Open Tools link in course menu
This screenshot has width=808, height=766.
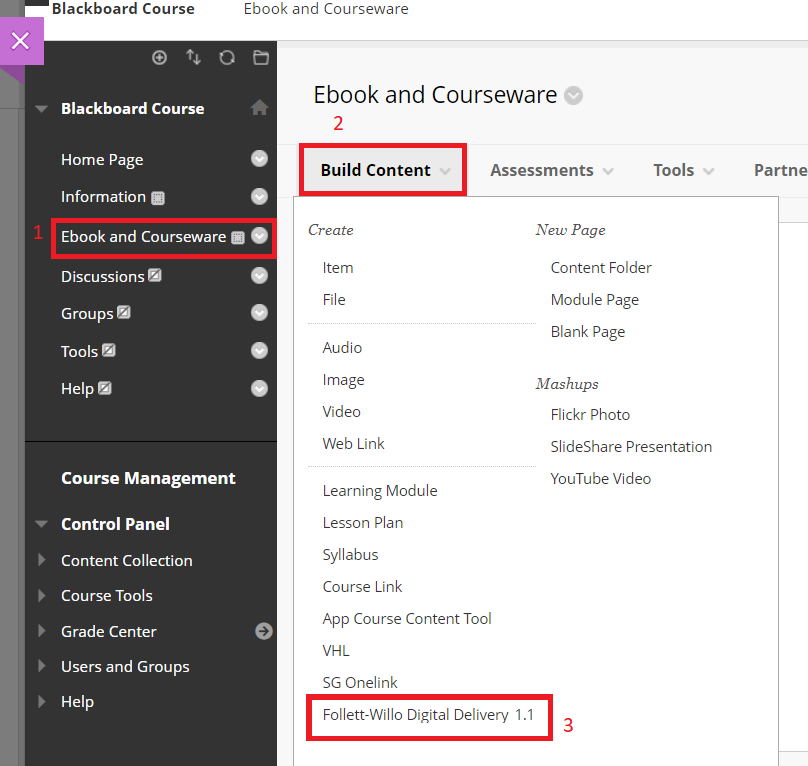pyautogui.click(x=79, y=352)
